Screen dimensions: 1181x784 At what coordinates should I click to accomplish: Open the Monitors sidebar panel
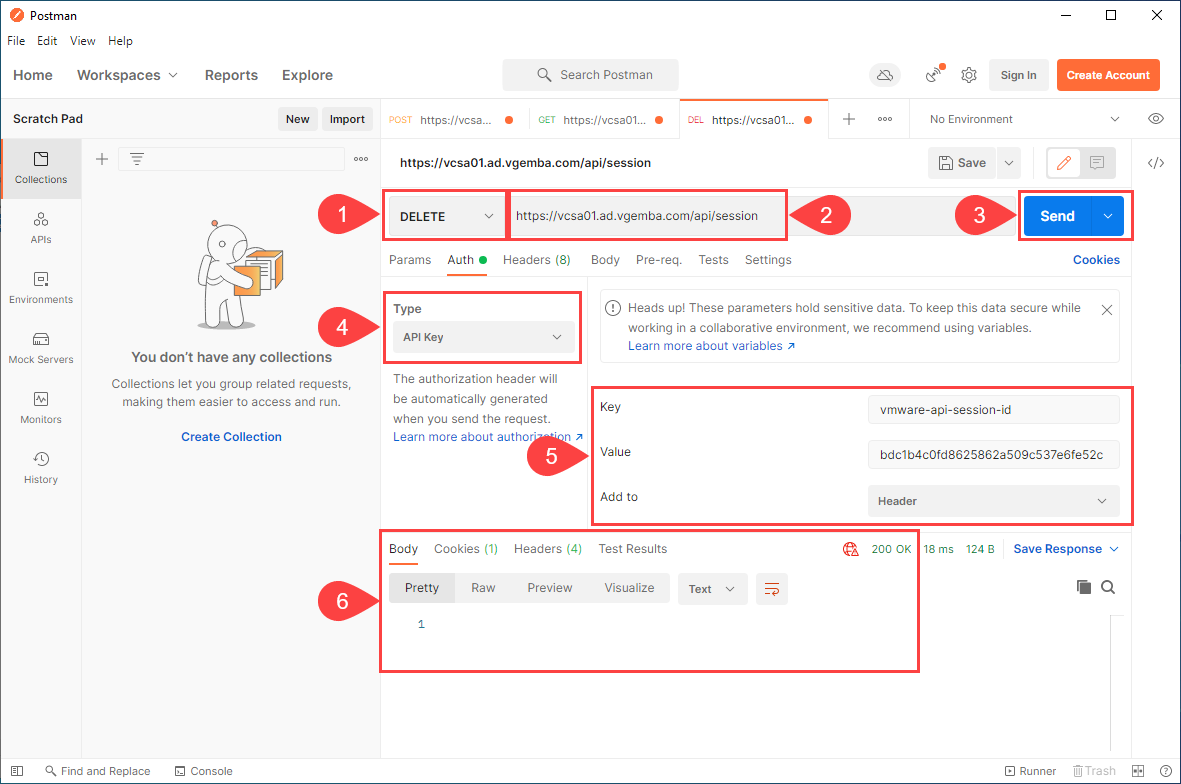[41, 407]
